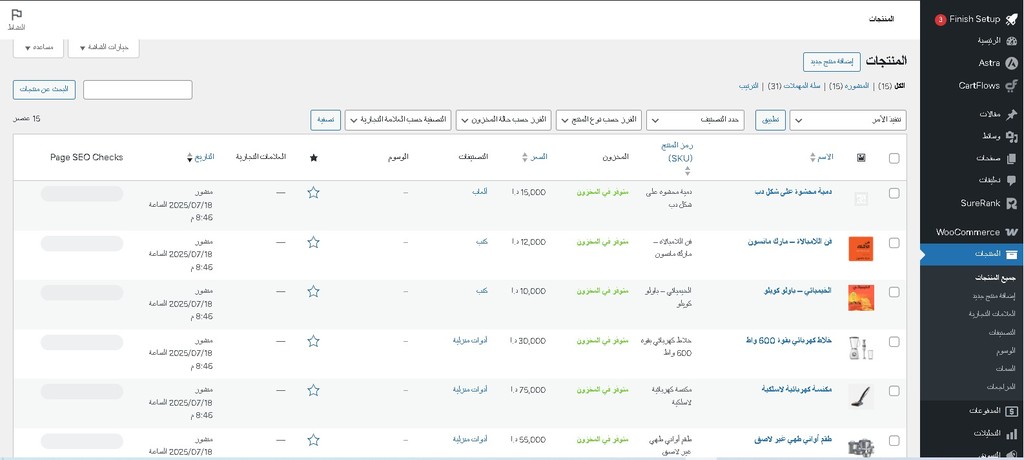Focus the product search text field
Image resolution: width=1024 pixels, height=460 pixels.
click(138, 90)
